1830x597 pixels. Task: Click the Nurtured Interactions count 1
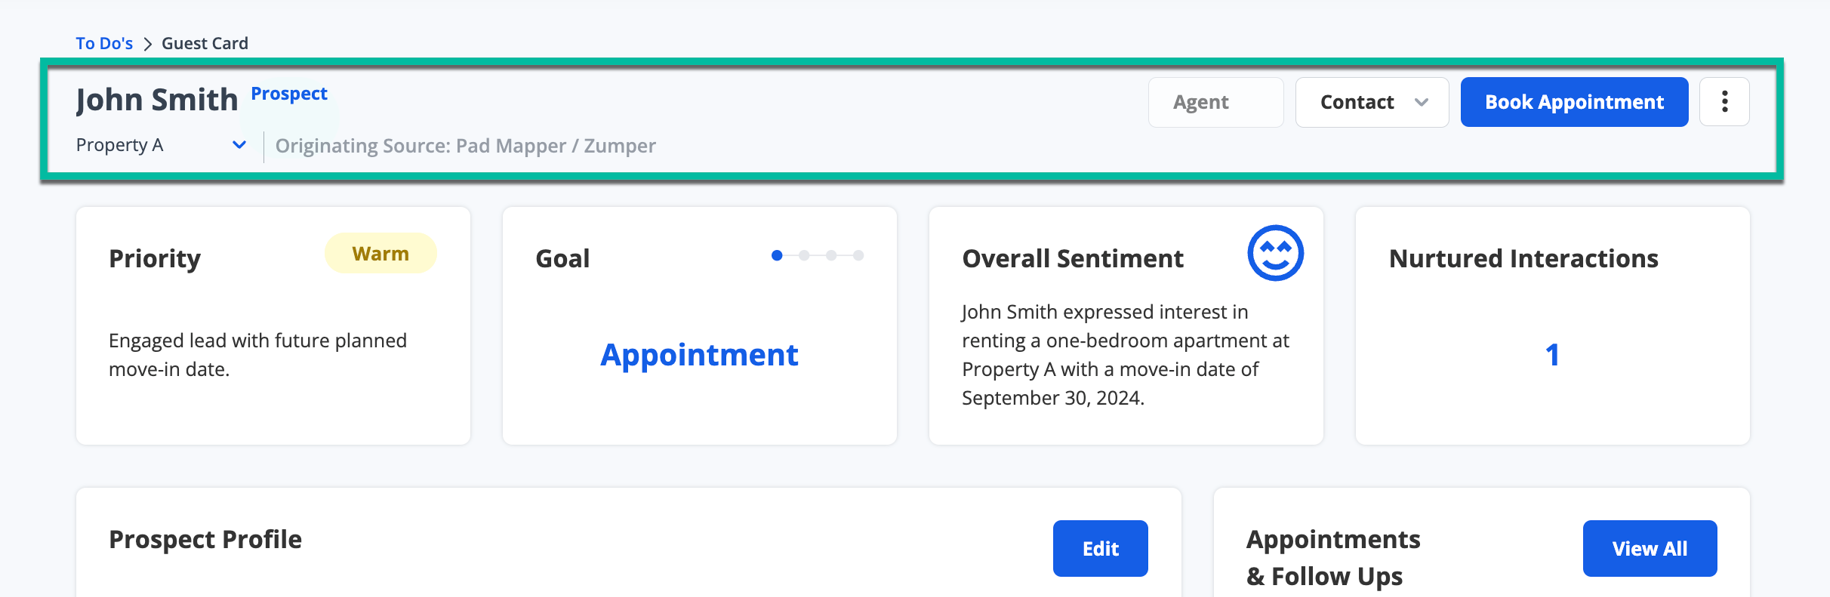(1552, 354)
